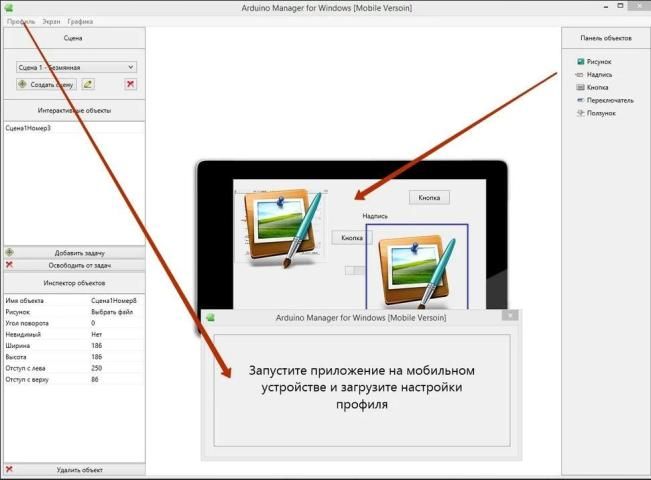The image size is (651, 480).
Task: Select Сцена1Номер3 in the interactive objects list
Action: pyautogui.click(x=29, y=129)
